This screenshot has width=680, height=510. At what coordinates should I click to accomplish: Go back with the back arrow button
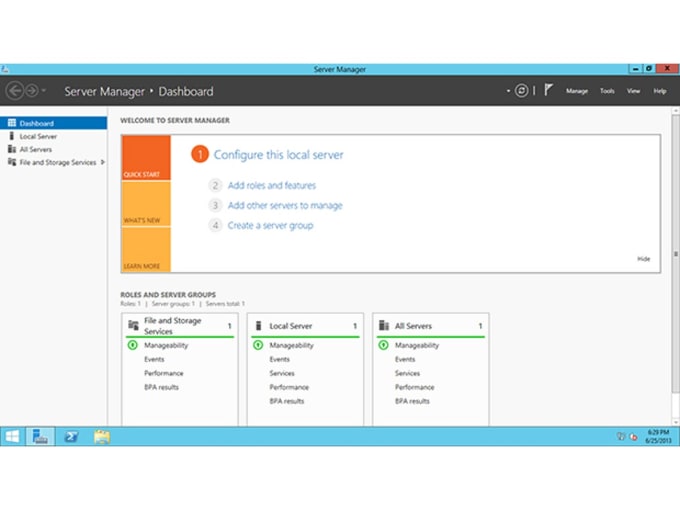[14, 91]
